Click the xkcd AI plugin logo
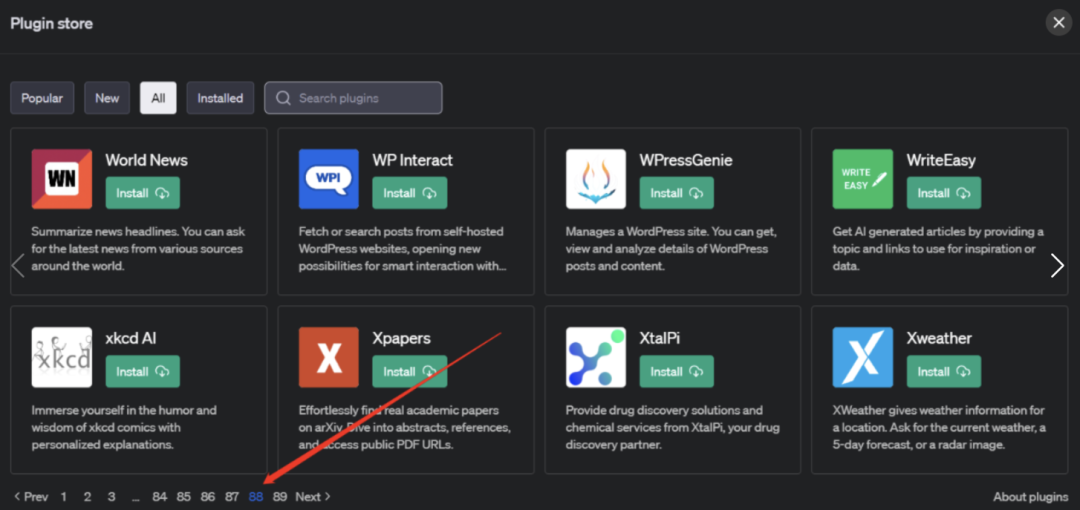The width and height of the screenshot is (1080, 510). (62, 357)
